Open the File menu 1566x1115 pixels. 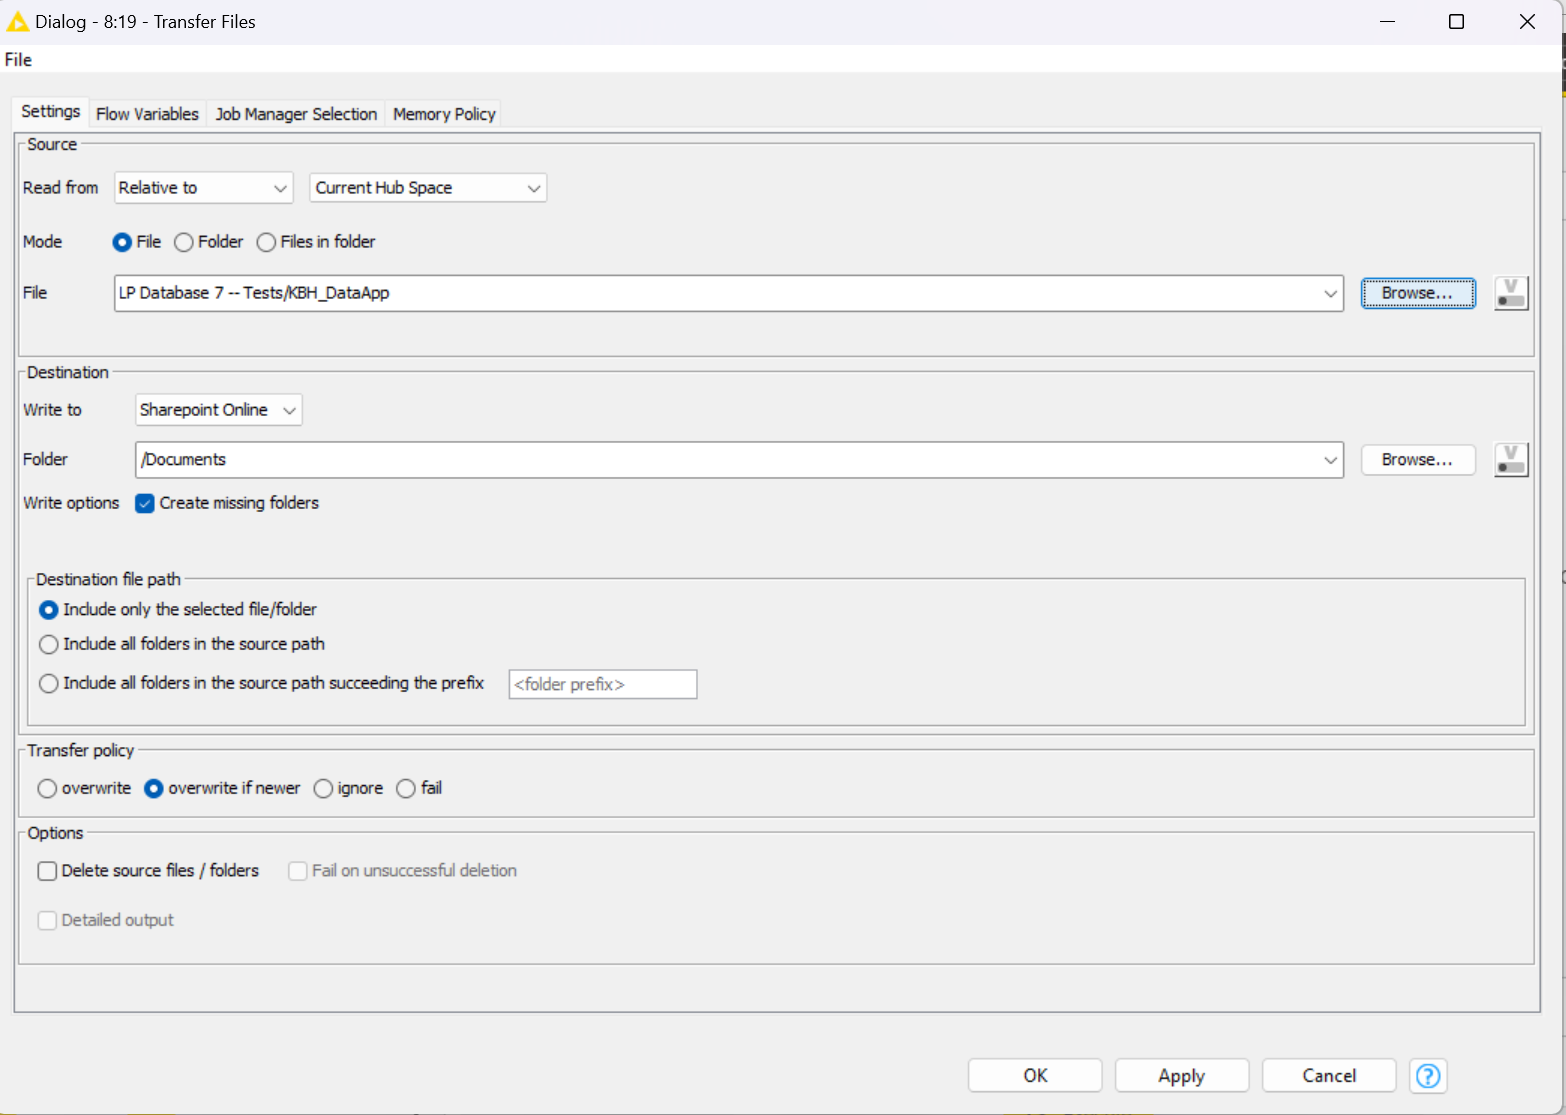tap(18, 60)
